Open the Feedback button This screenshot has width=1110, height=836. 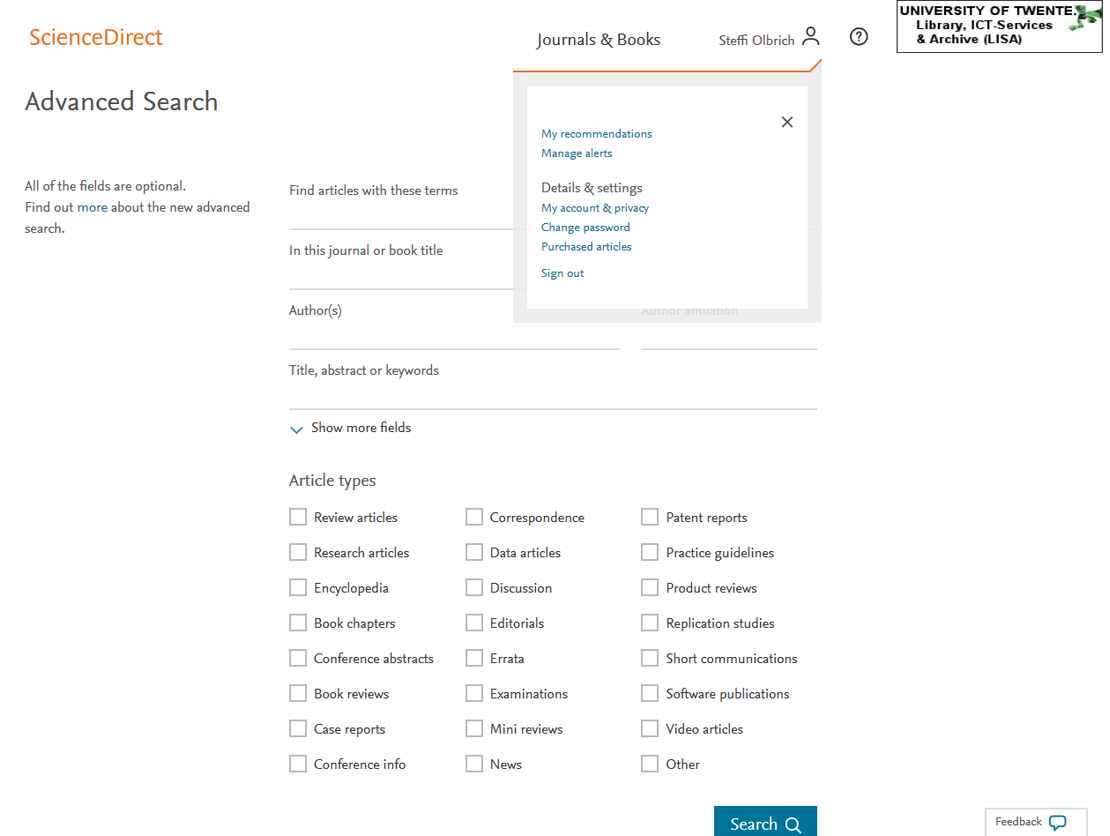pos(1036,822)
